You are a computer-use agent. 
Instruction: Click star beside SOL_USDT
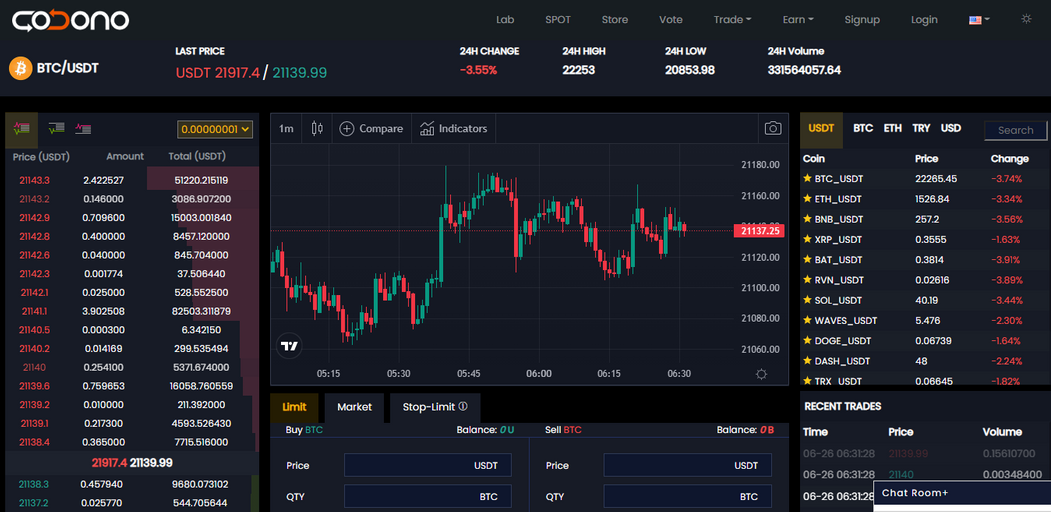coord(808,300)
